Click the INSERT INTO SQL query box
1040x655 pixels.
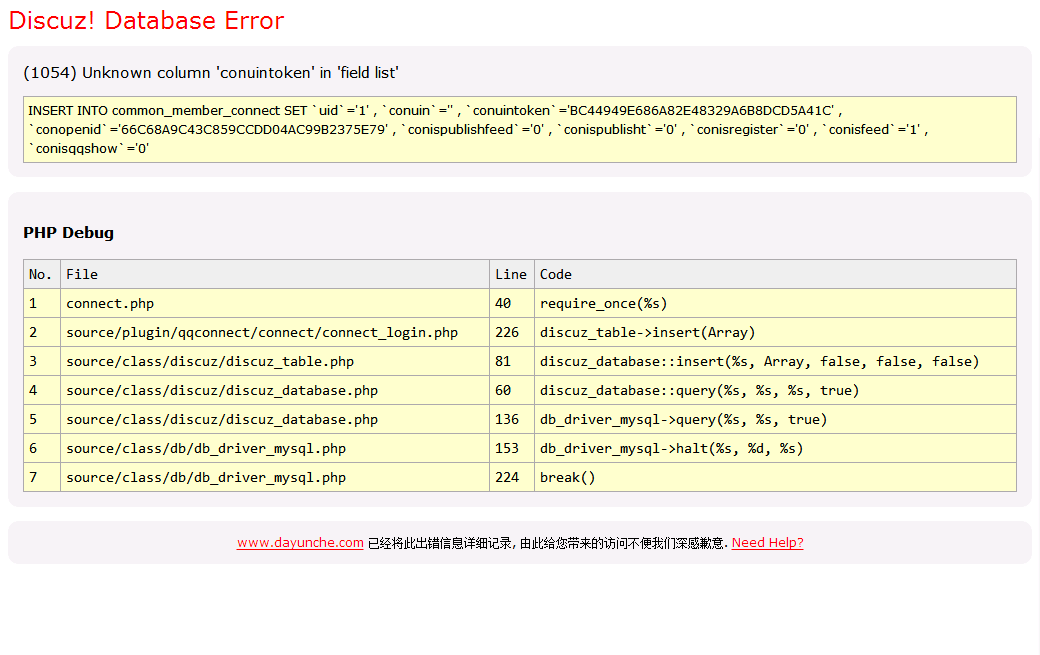tap(520, 129)
